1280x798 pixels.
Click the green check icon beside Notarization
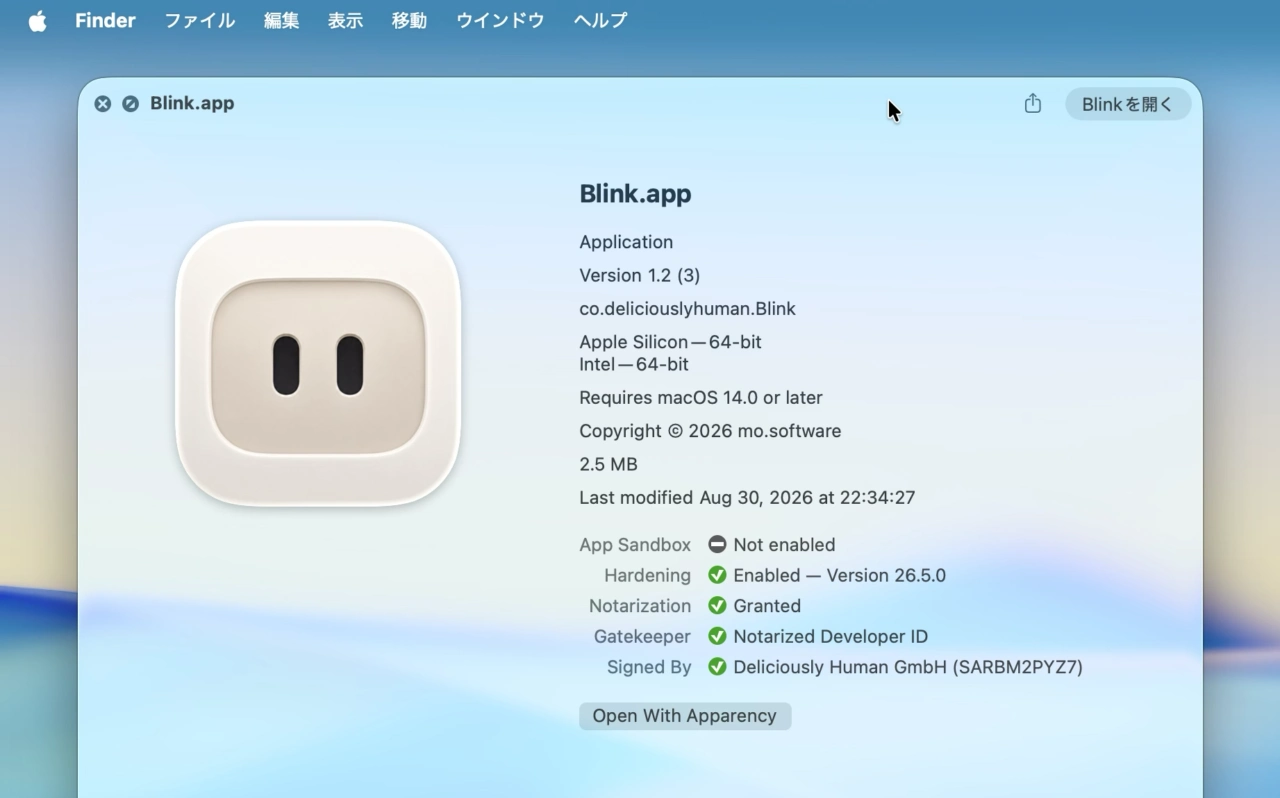tap(717, 606)
